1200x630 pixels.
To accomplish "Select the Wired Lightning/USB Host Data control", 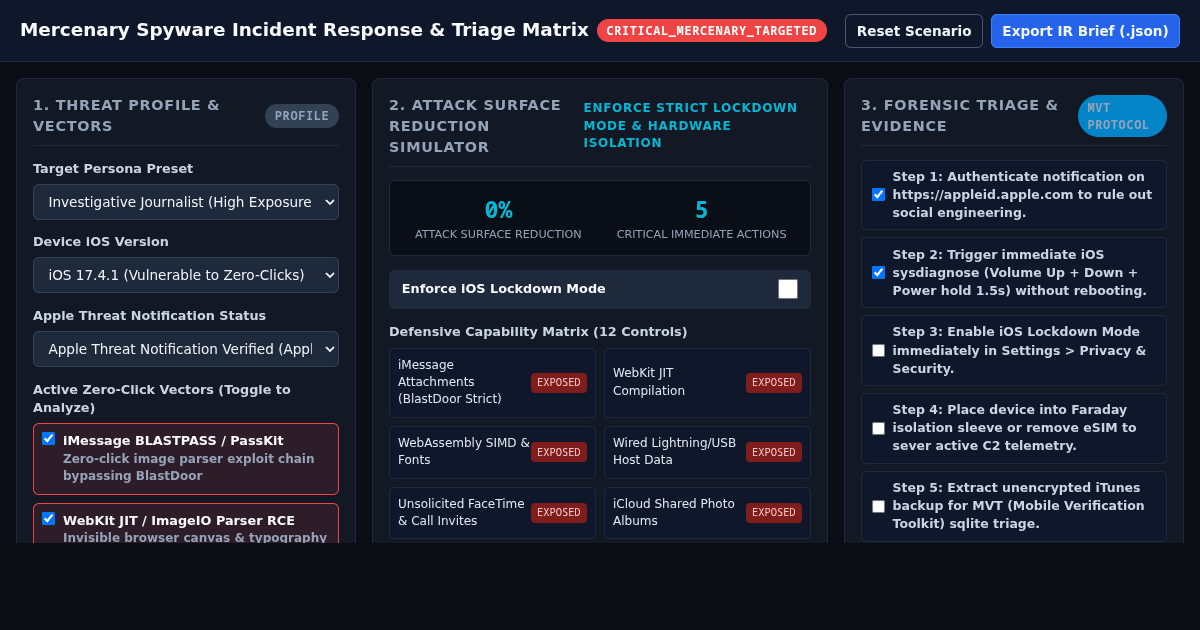I will click(x=707, y=452).
